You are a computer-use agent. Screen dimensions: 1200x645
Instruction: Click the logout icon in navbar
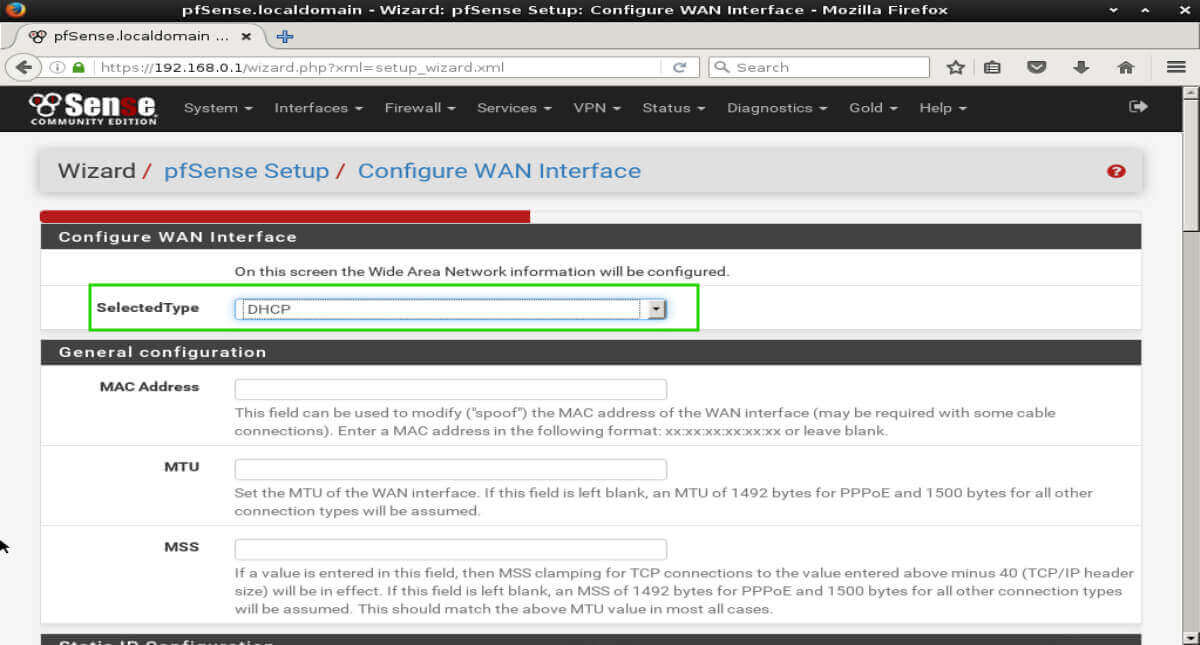[1138, 107]
